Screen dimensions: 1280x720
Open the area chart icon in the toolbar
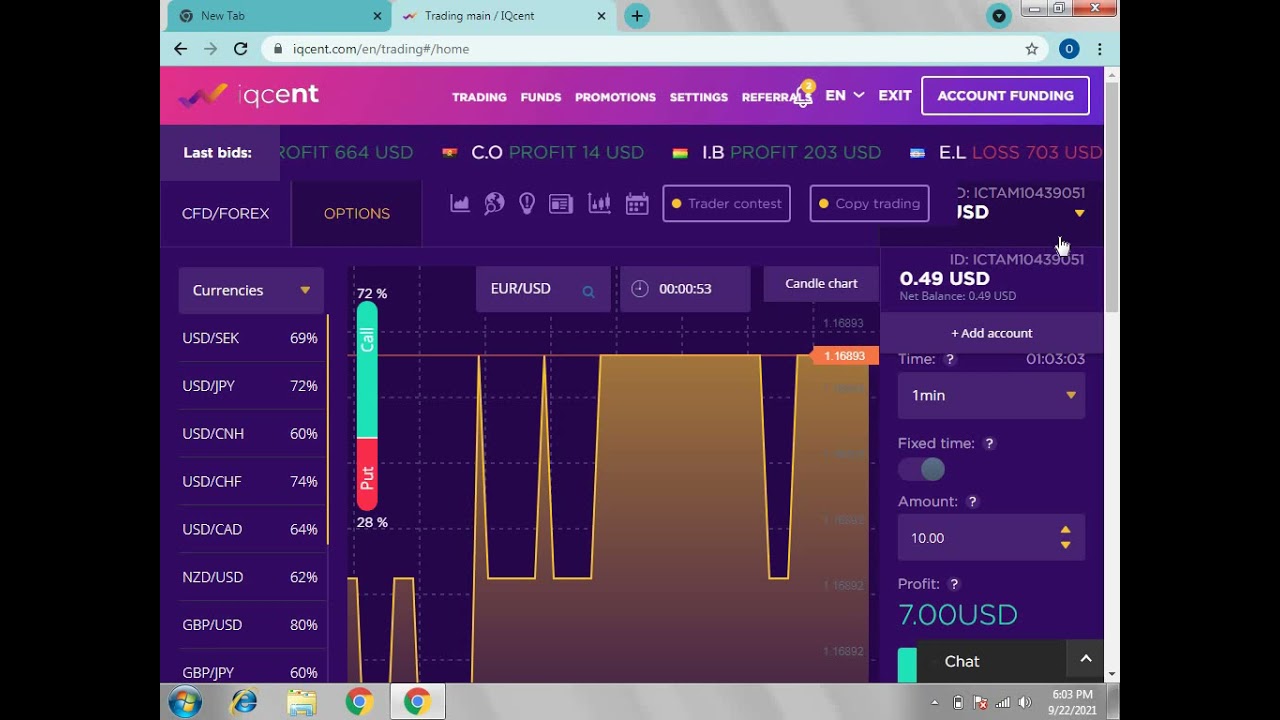coord(460,204)
